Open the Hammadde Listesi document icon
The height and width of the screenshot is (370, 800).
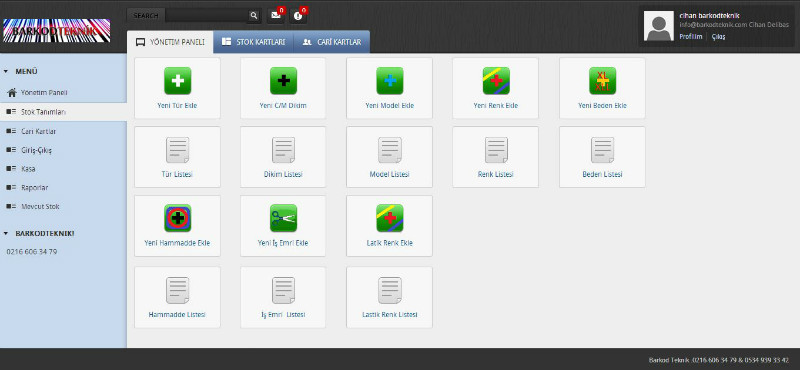coord(178,290)
